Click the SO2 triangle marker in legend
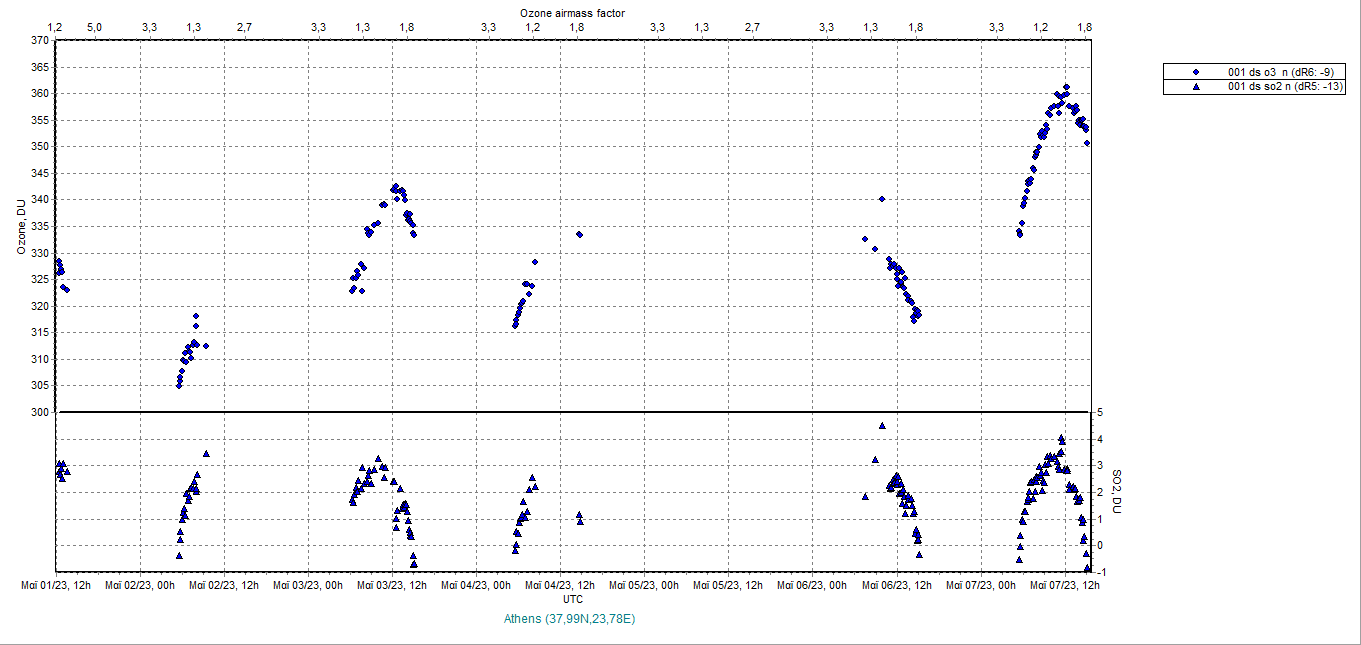Screen dimensions: 1361x645 click(x=1195, y=87)
